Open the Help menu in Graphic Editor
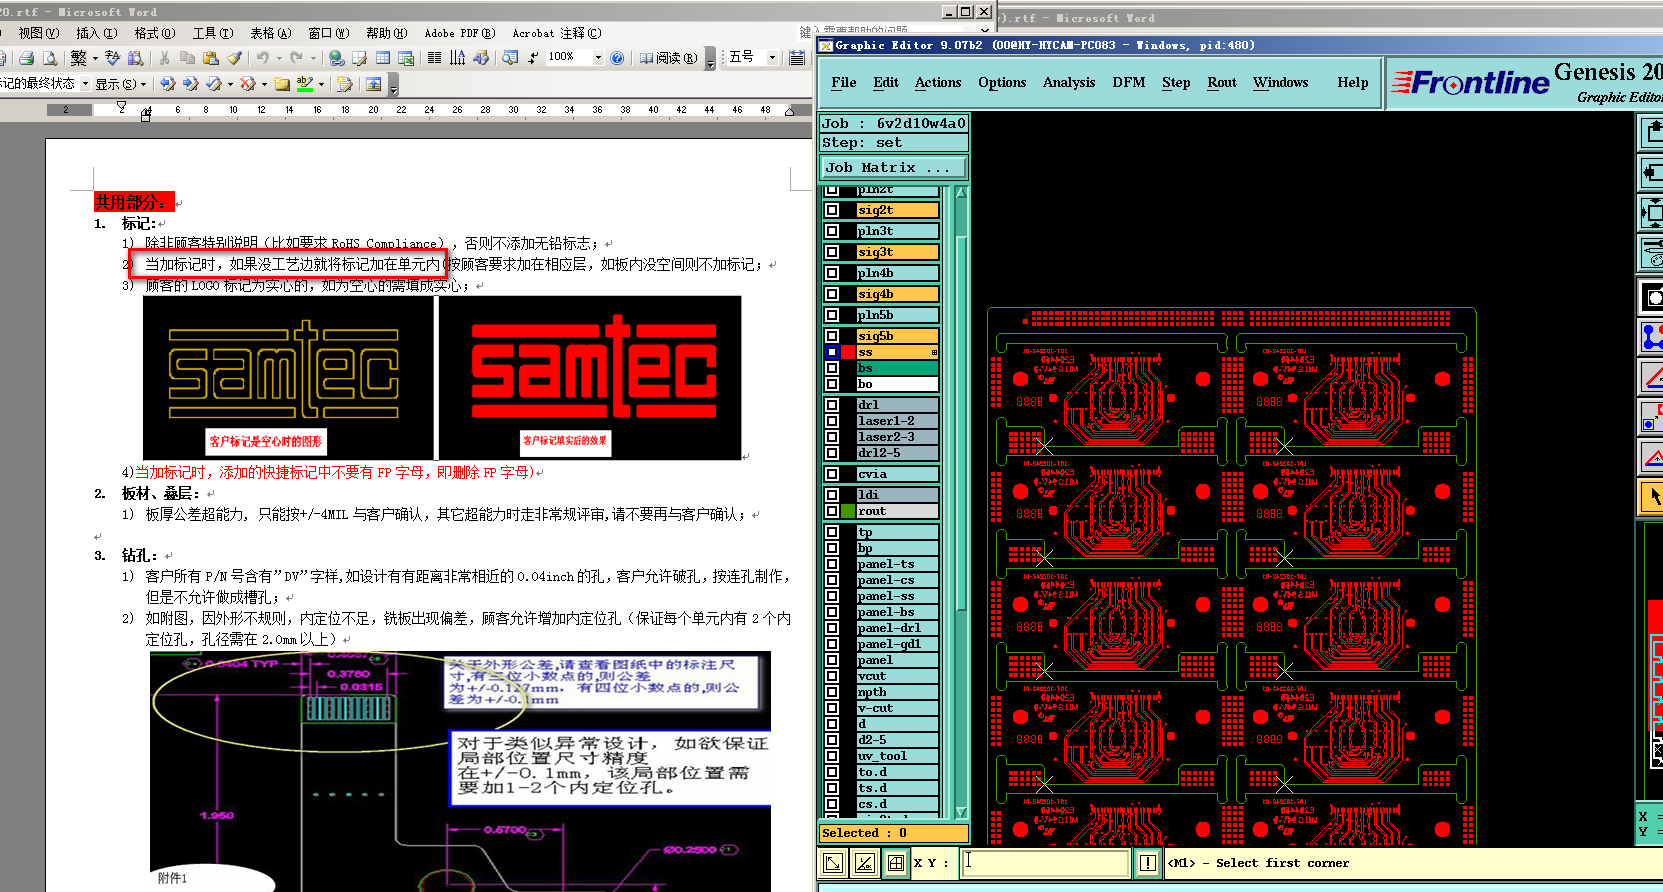Viewport: 1663px width, 892px height. tap(1353, 83)
